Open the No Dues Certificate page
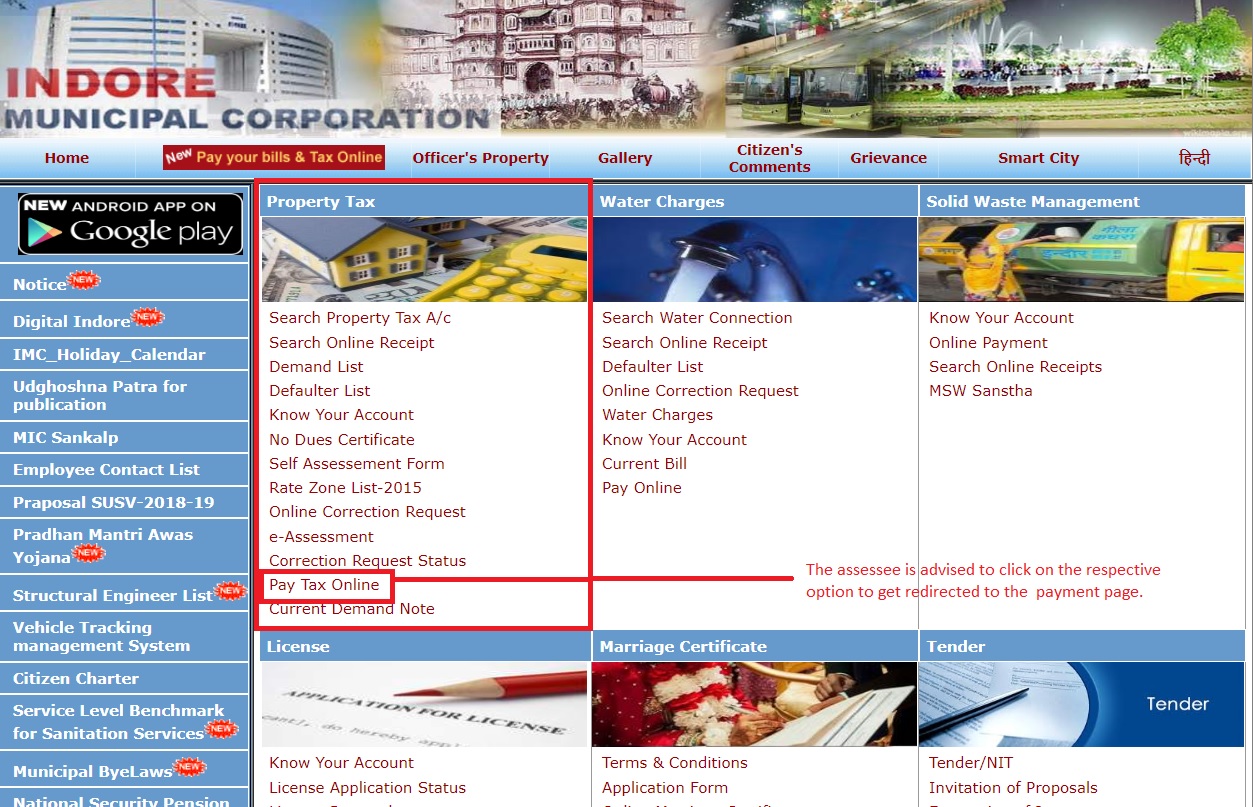Image resolution: width=1253 pixels, height=807 pixels. (x=341, y=439)
